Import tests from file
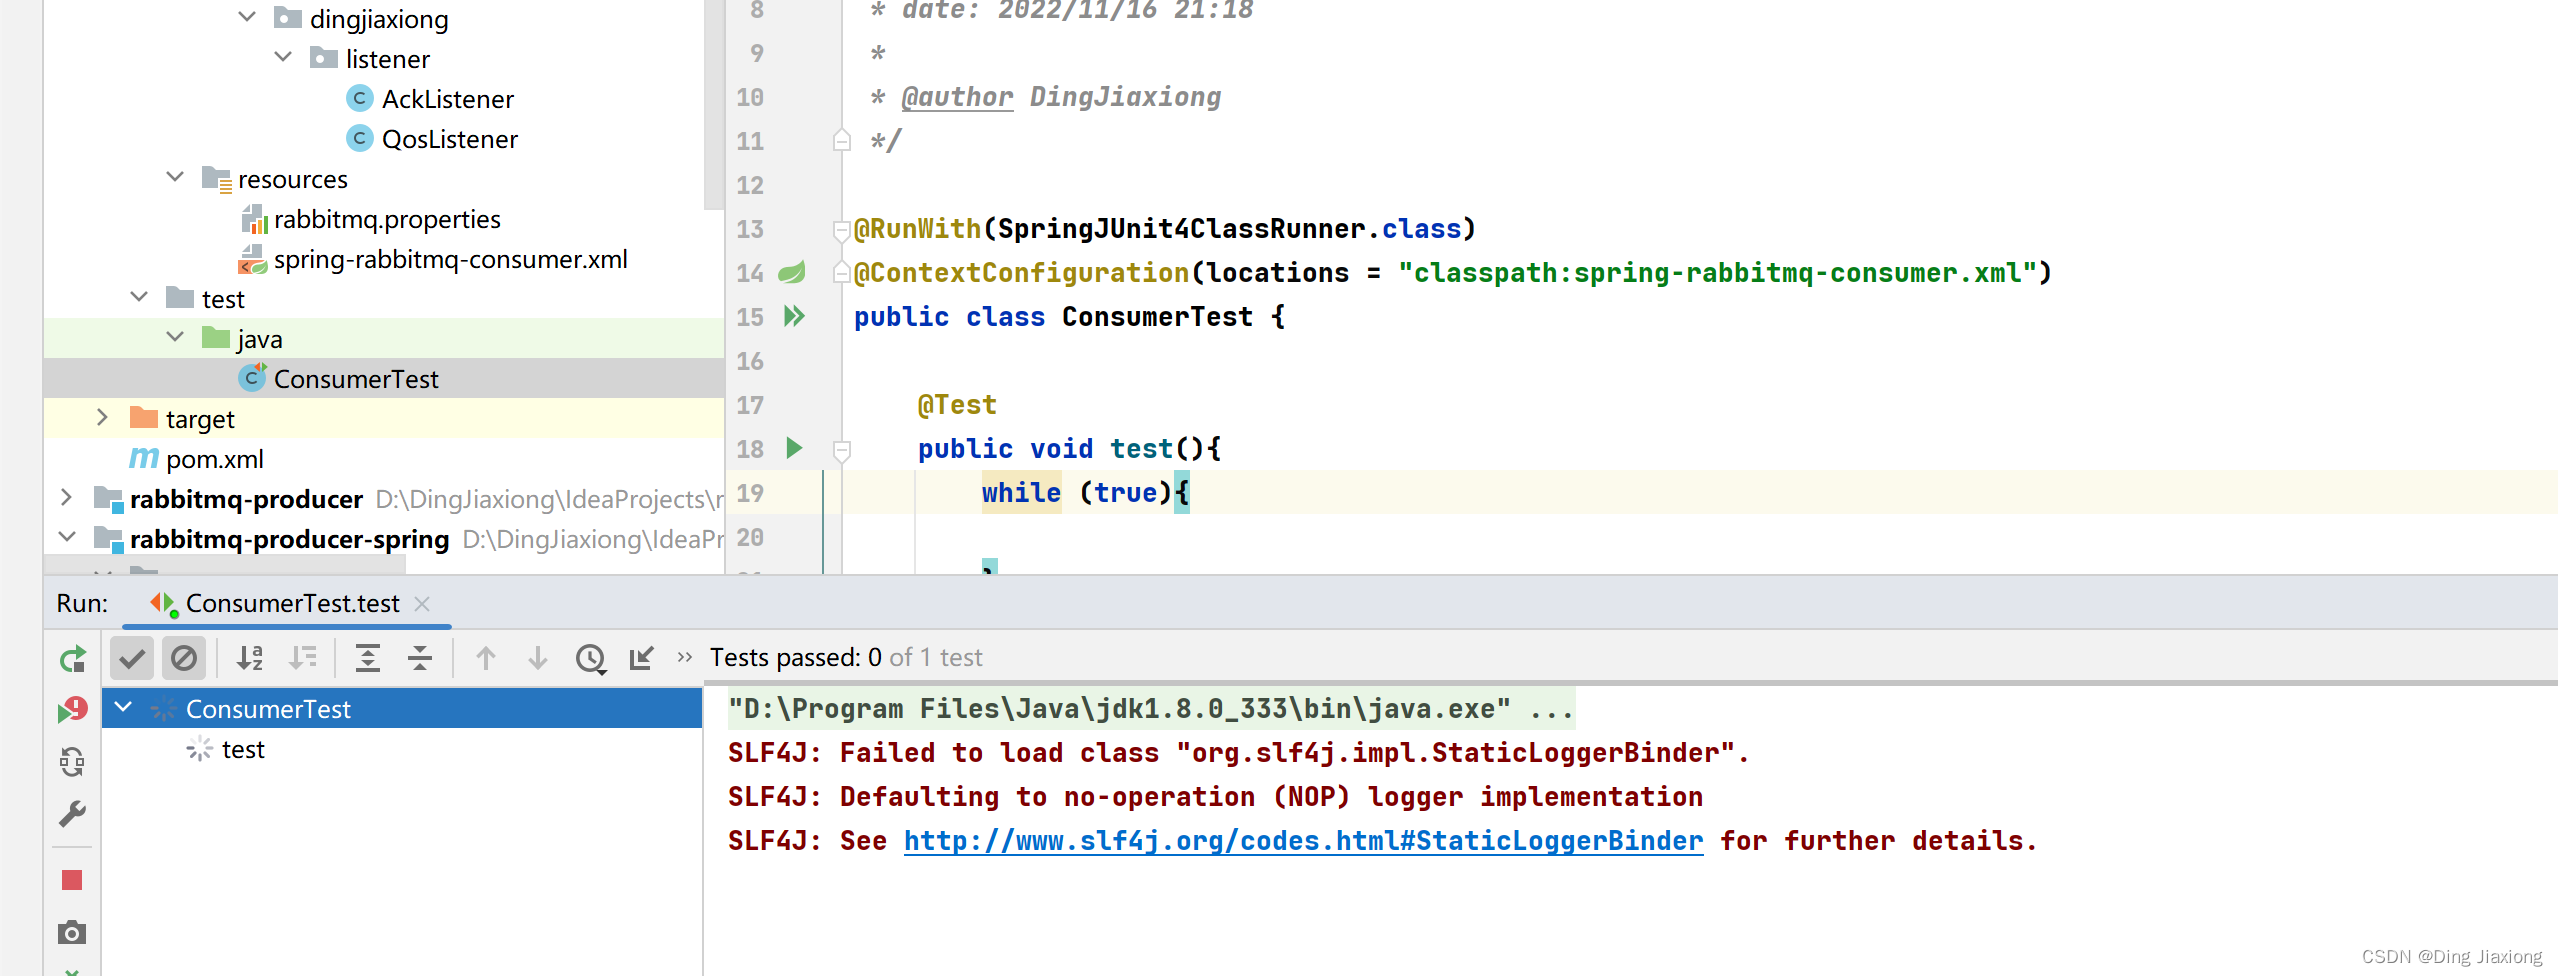2558x976 pixels. tap(641, 658)
